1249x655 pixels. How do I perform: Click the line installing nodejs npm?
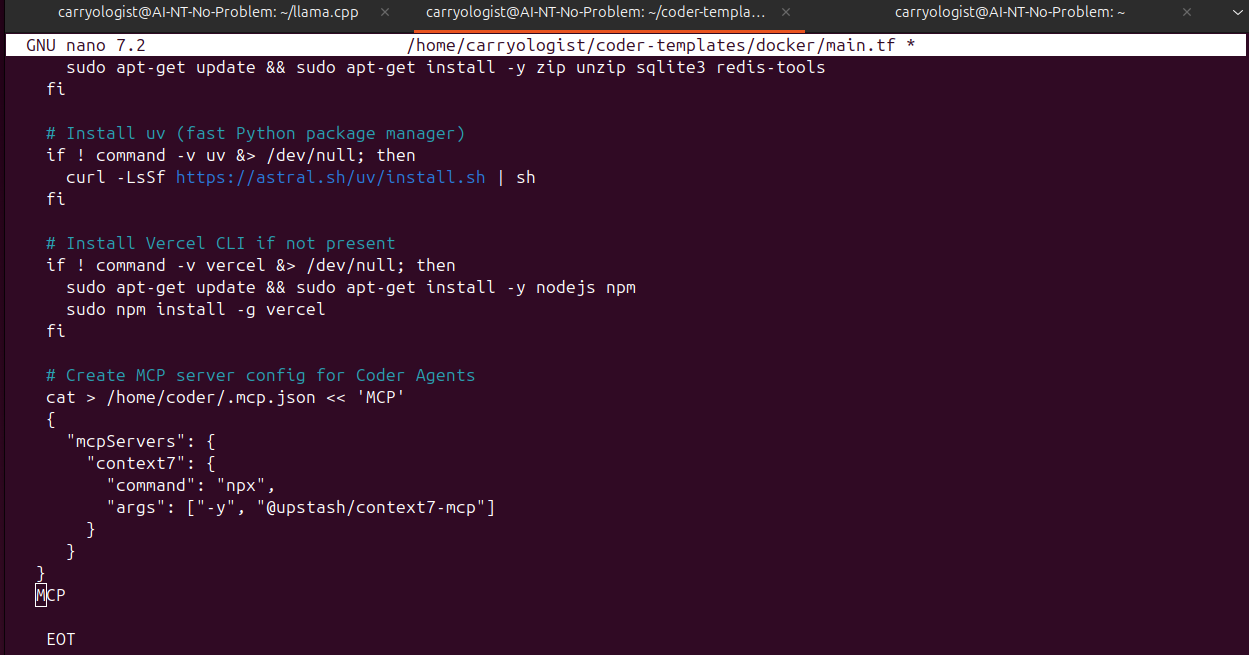(x=351, y=287)
